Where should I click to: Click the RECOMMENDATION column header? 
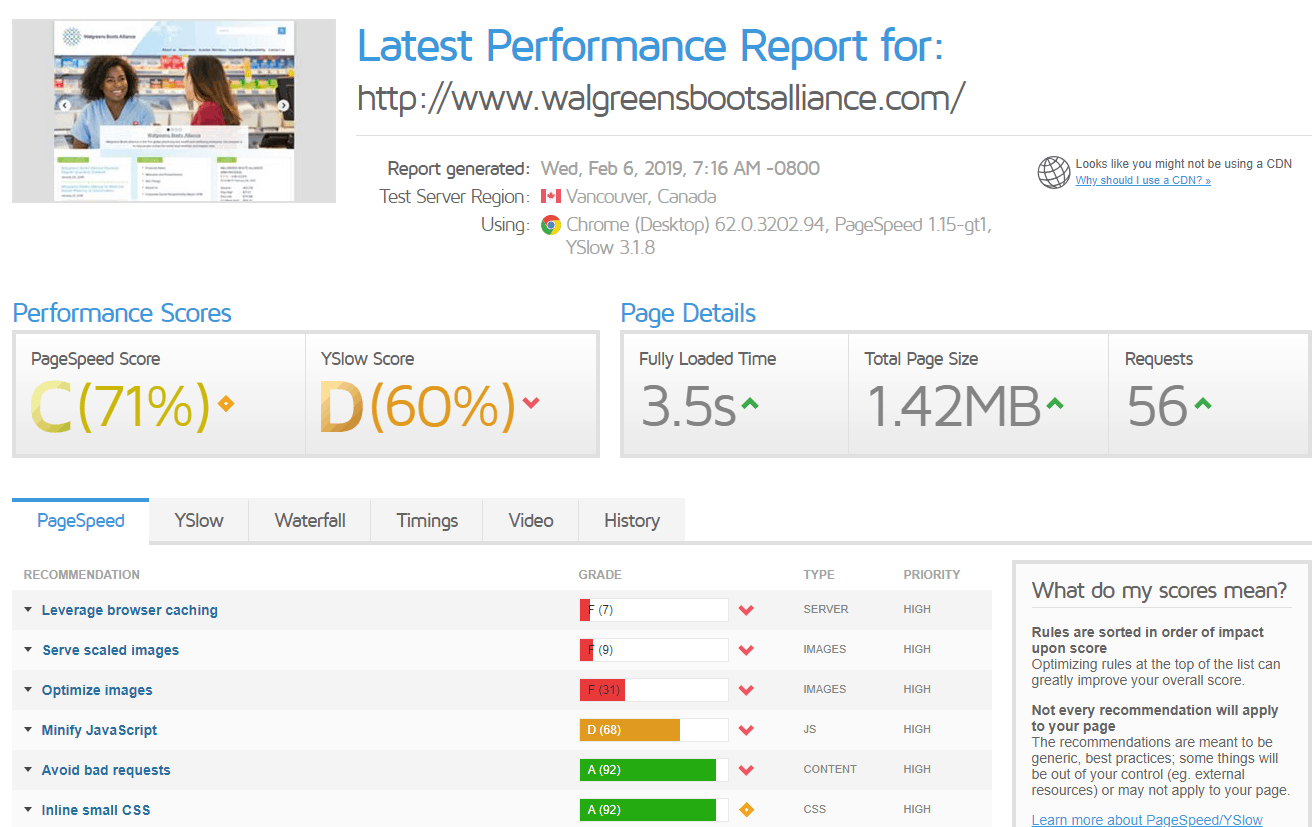pos(82,575)
